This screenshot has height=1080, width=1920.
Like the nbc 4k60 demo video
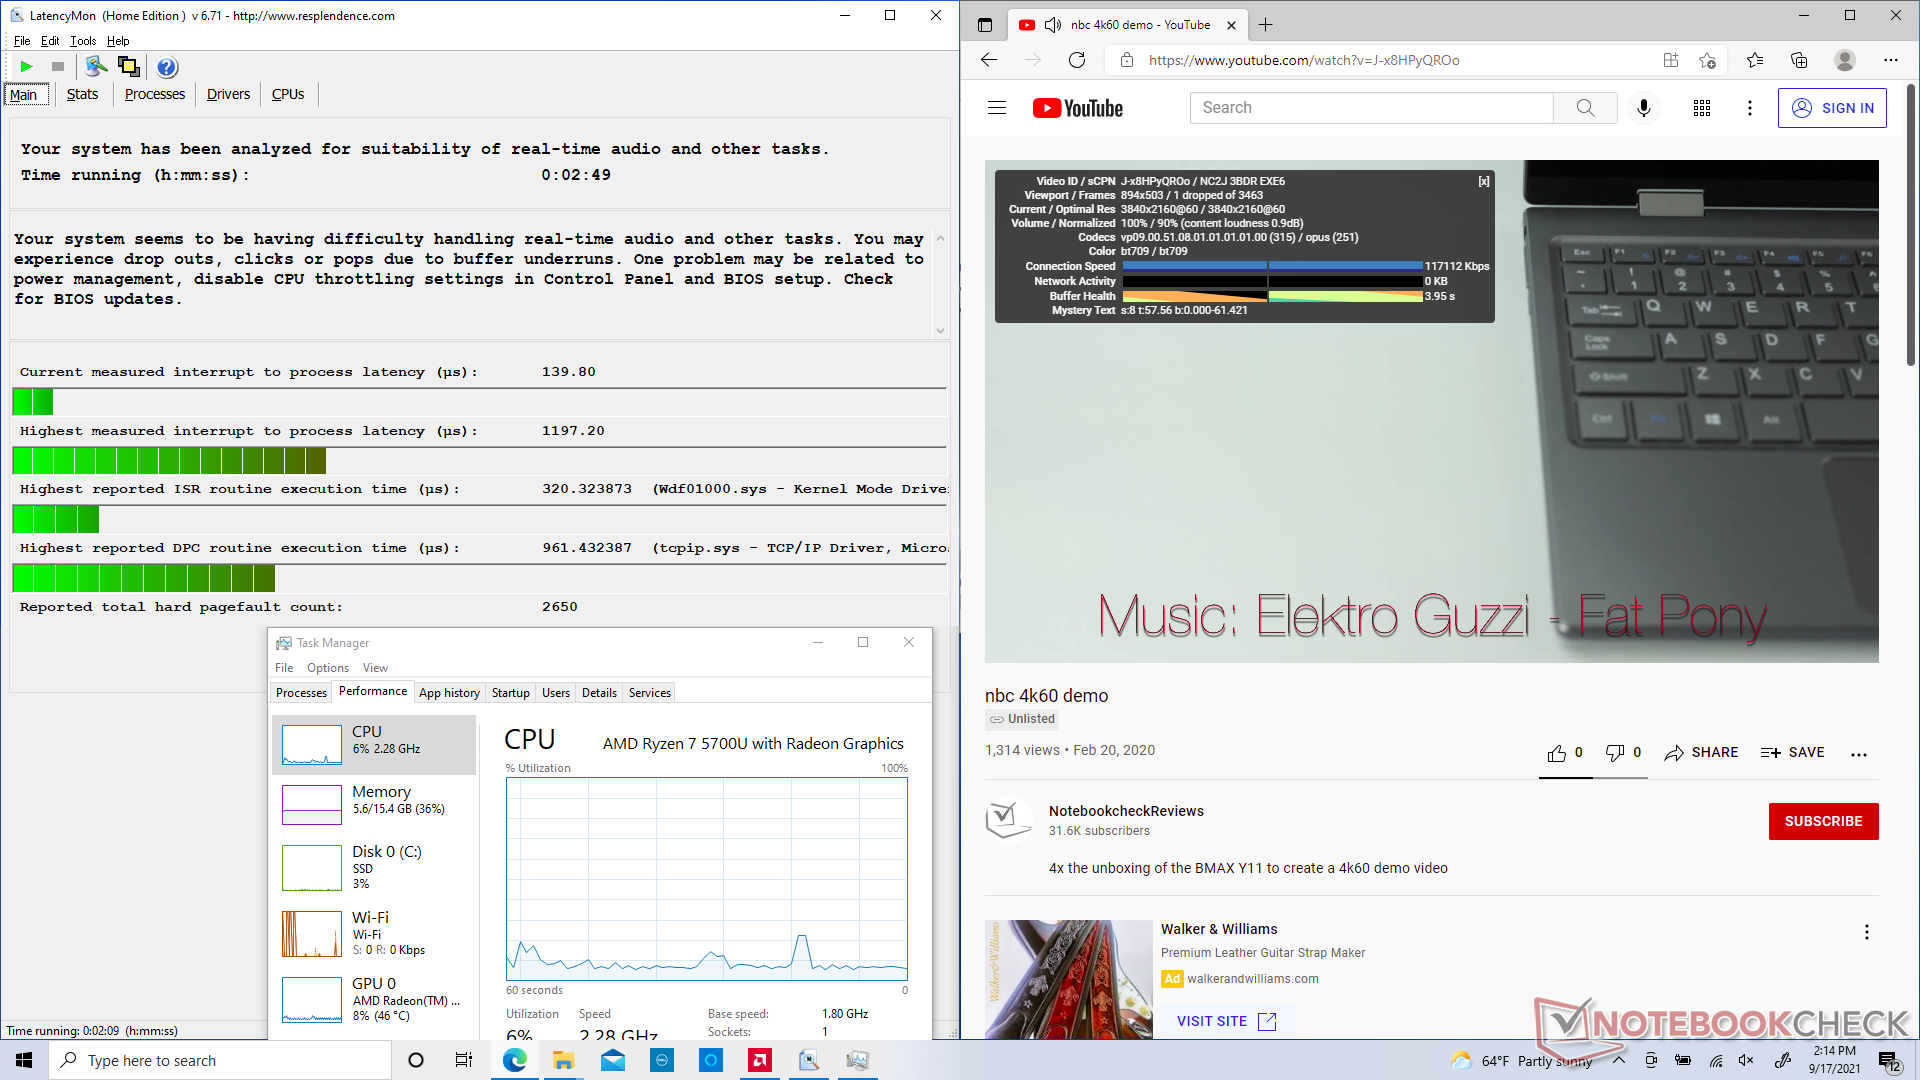pos(1557,753)
